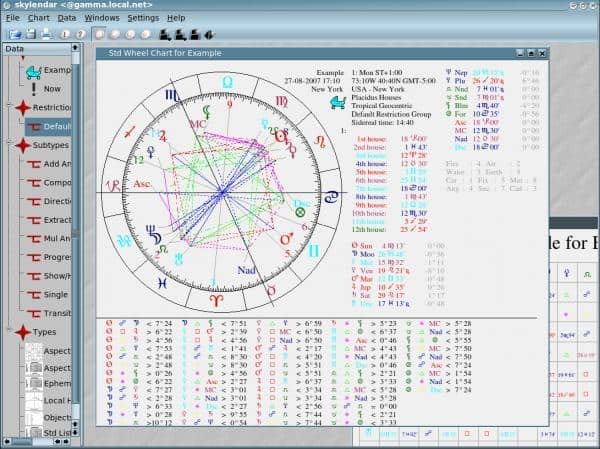Click the question mark help toolbar button
Screen dimensions: 600x449
point(80,34)
